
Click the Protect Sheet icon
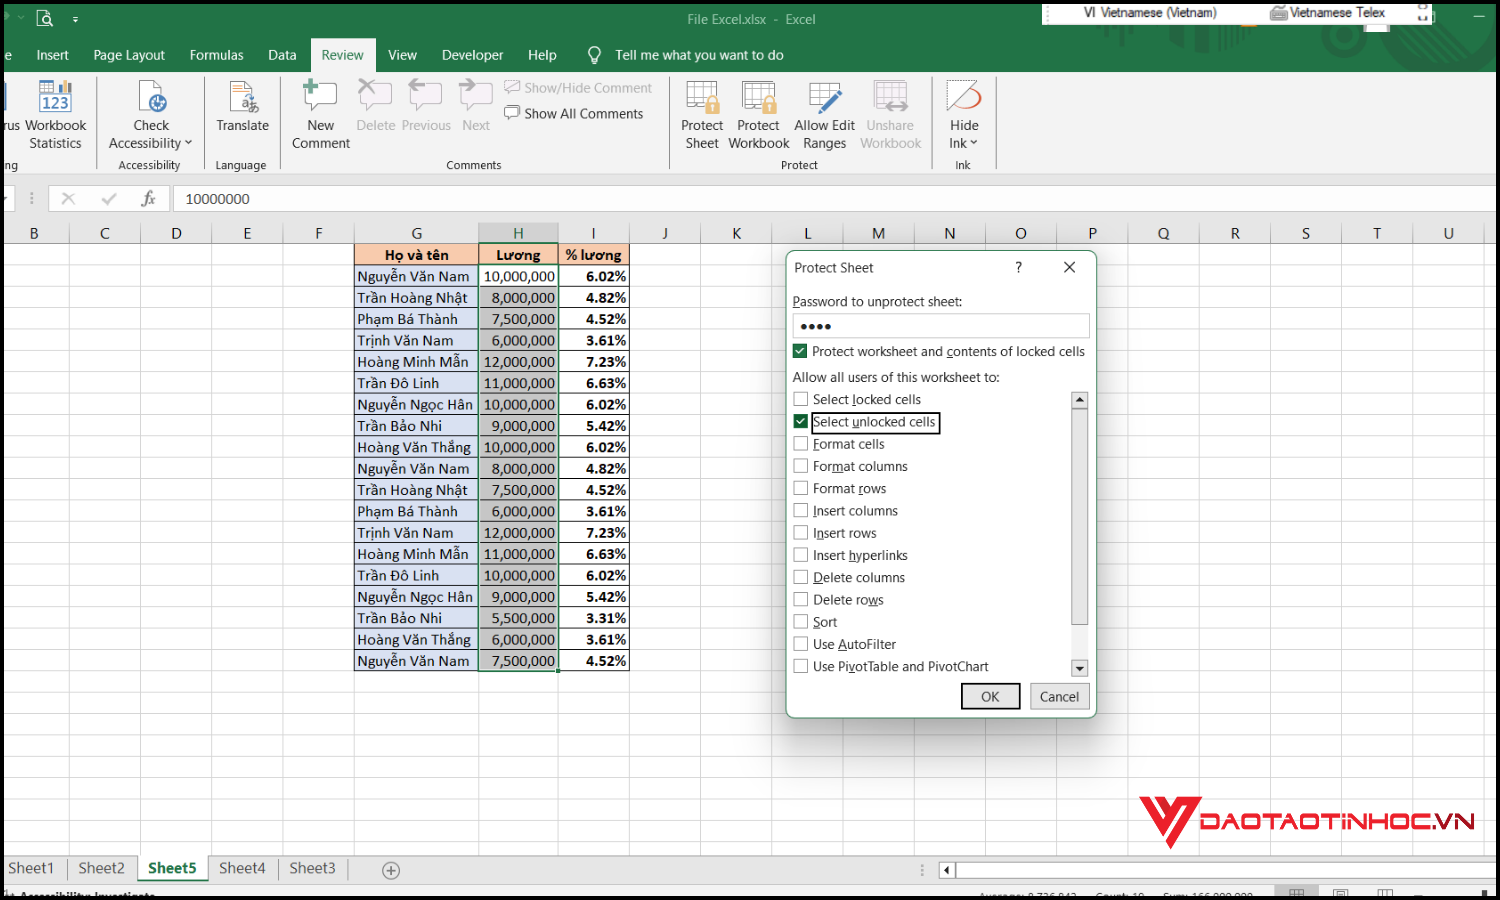click(702, 97)
